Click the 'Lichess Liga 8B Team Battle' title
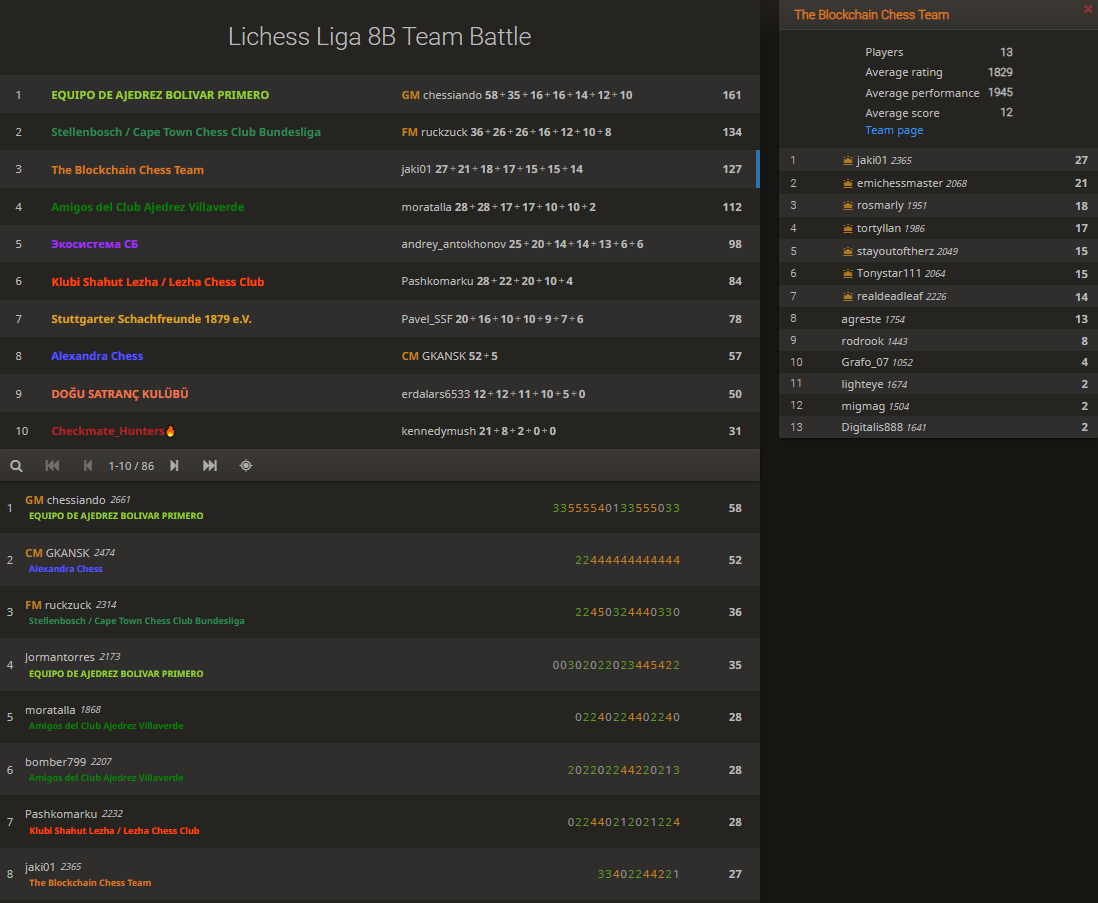The height and width of the screenshot is (903, 1098). (x=380, y=36)
